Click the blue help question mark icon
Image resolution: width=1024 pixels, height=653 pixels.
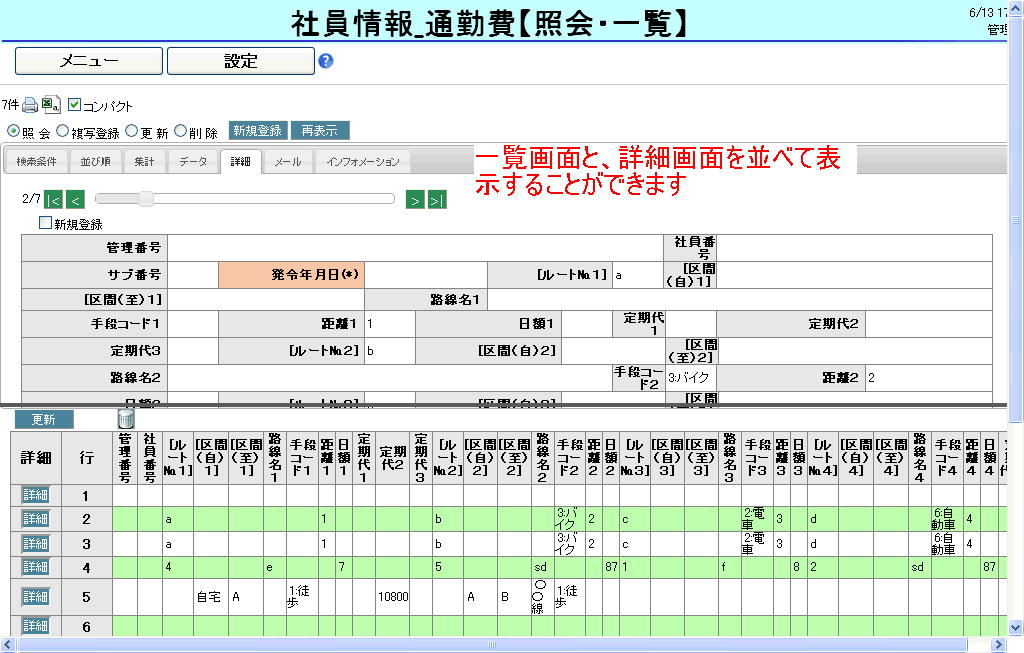325,61
